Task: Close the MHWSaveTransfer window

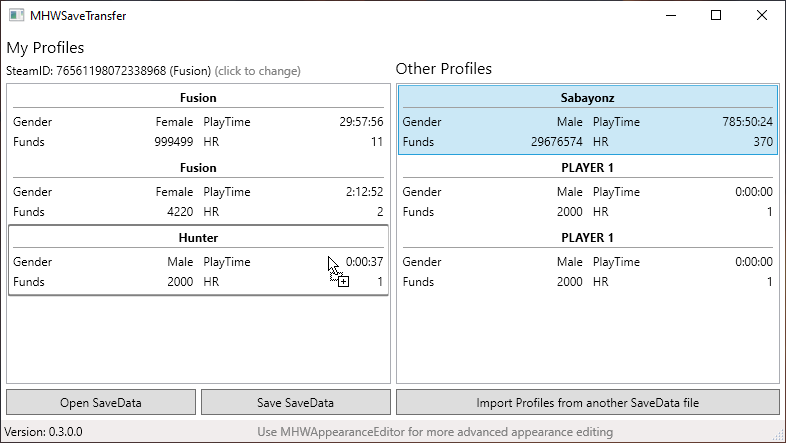Action: (x=762, y=15)
